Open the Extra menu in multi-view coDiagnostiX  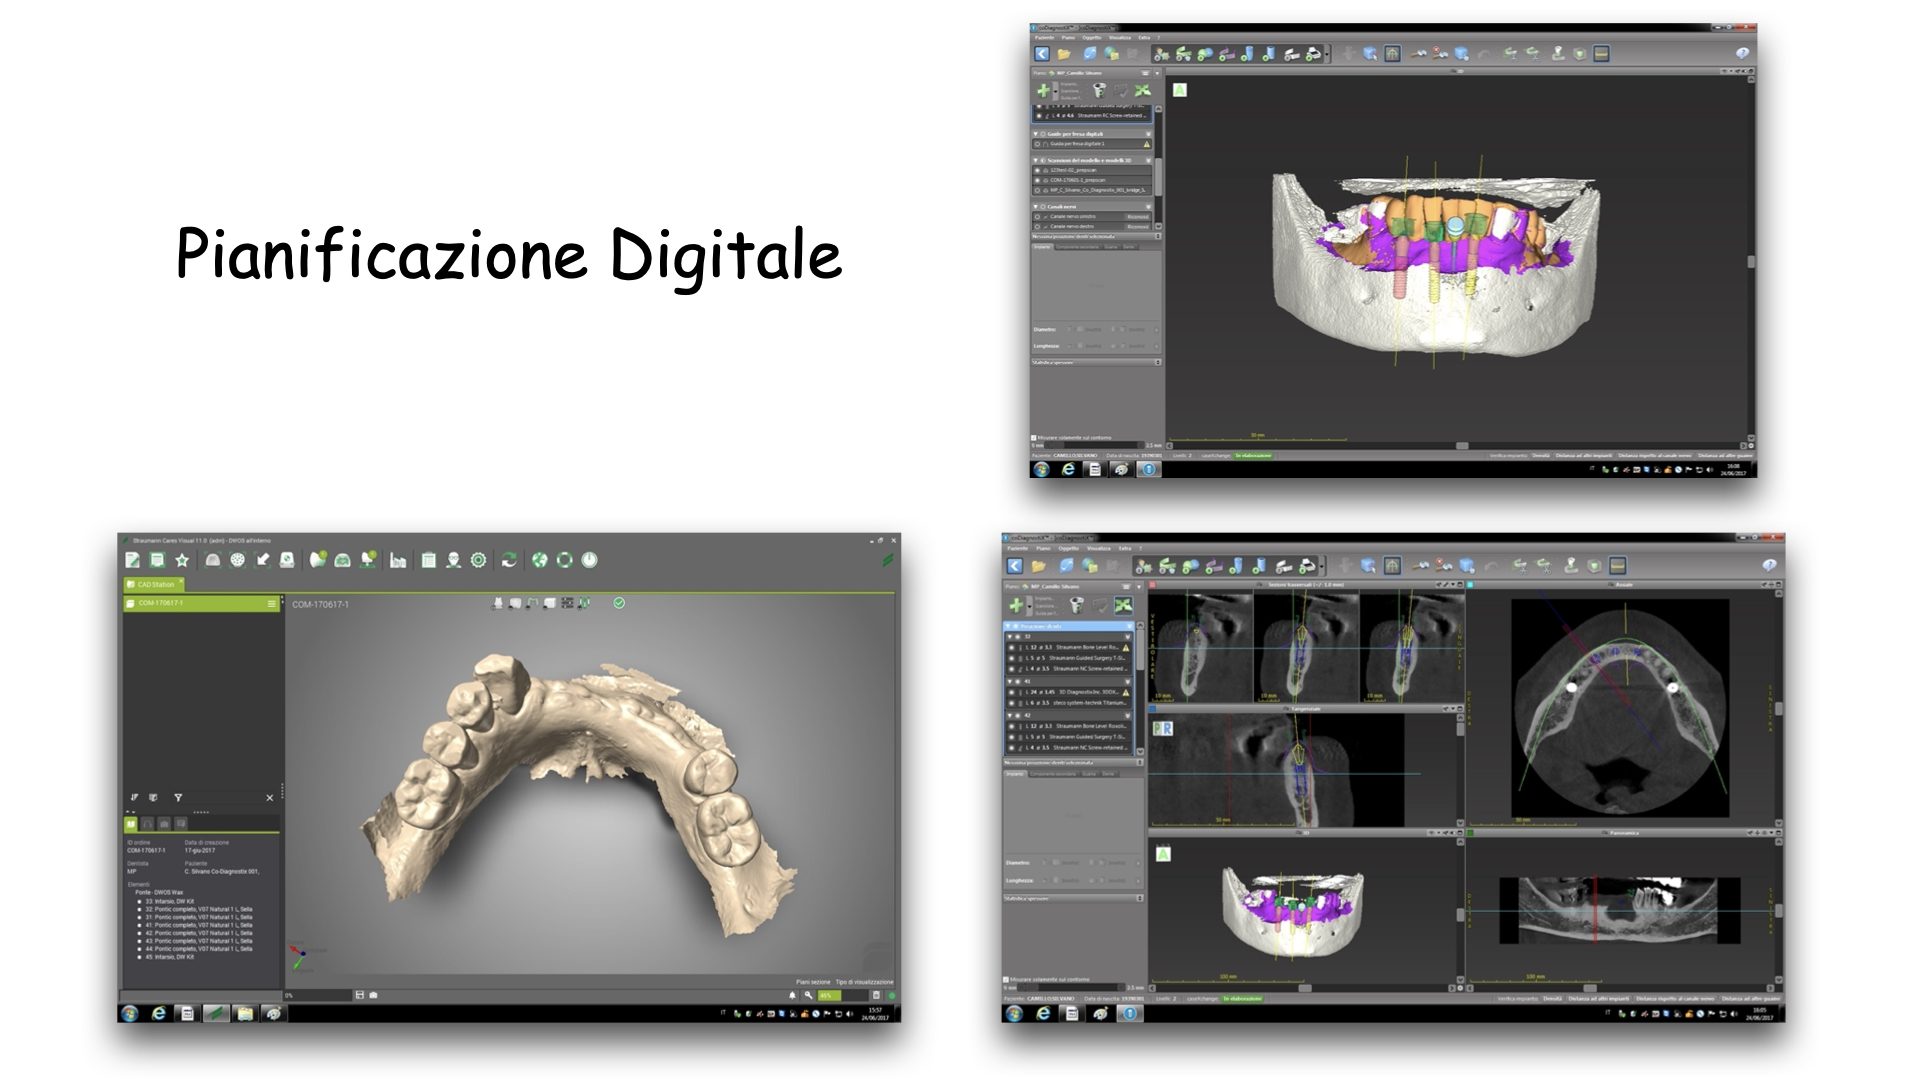pos(1125,548)
